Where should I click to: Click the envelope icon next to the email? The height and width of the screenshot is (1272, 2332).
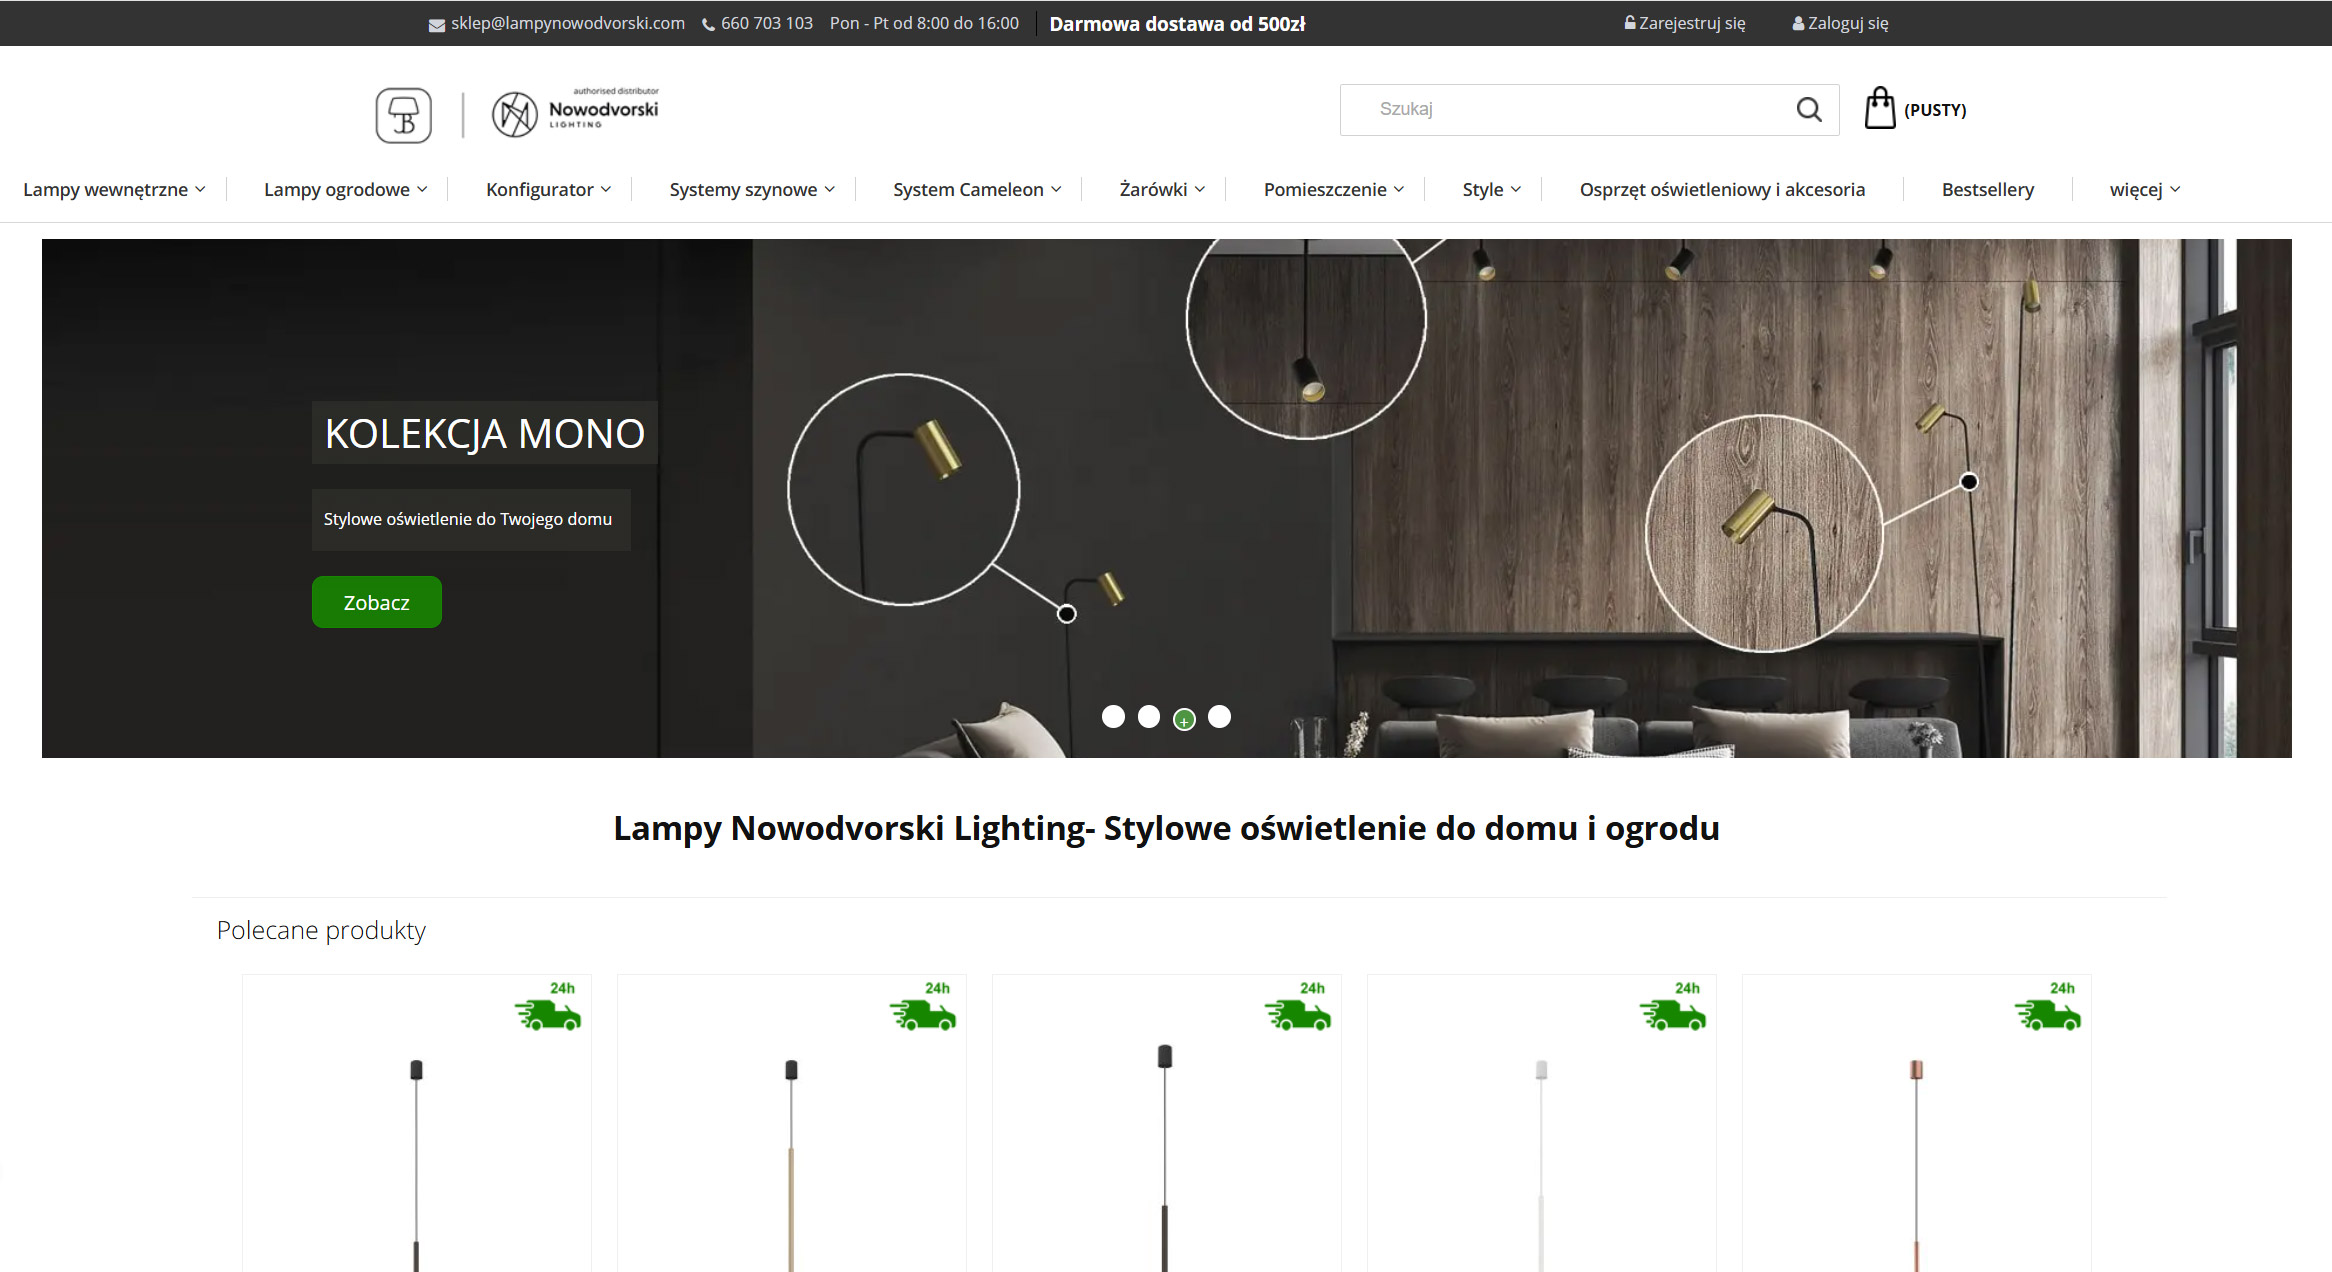(435, 23)
